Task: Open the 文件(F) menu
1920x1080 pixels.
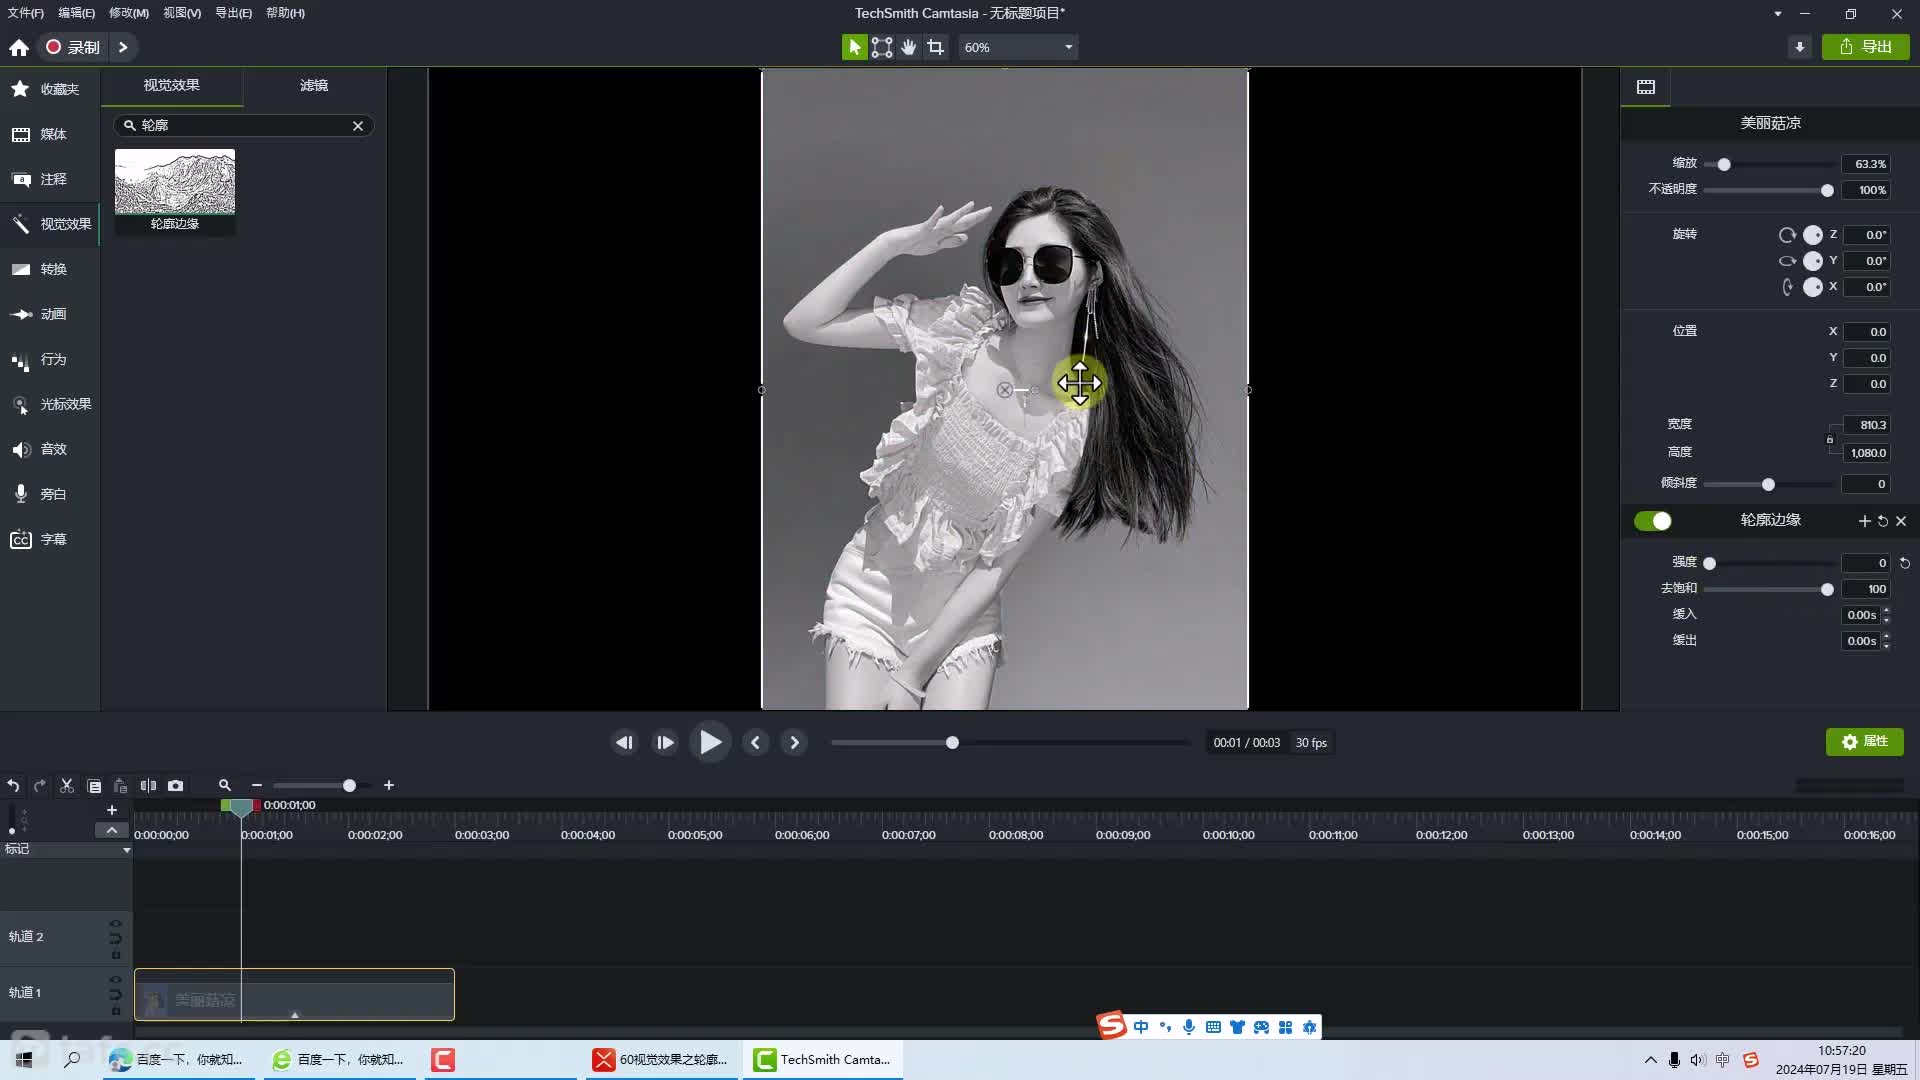Action: tap(25, 13)
